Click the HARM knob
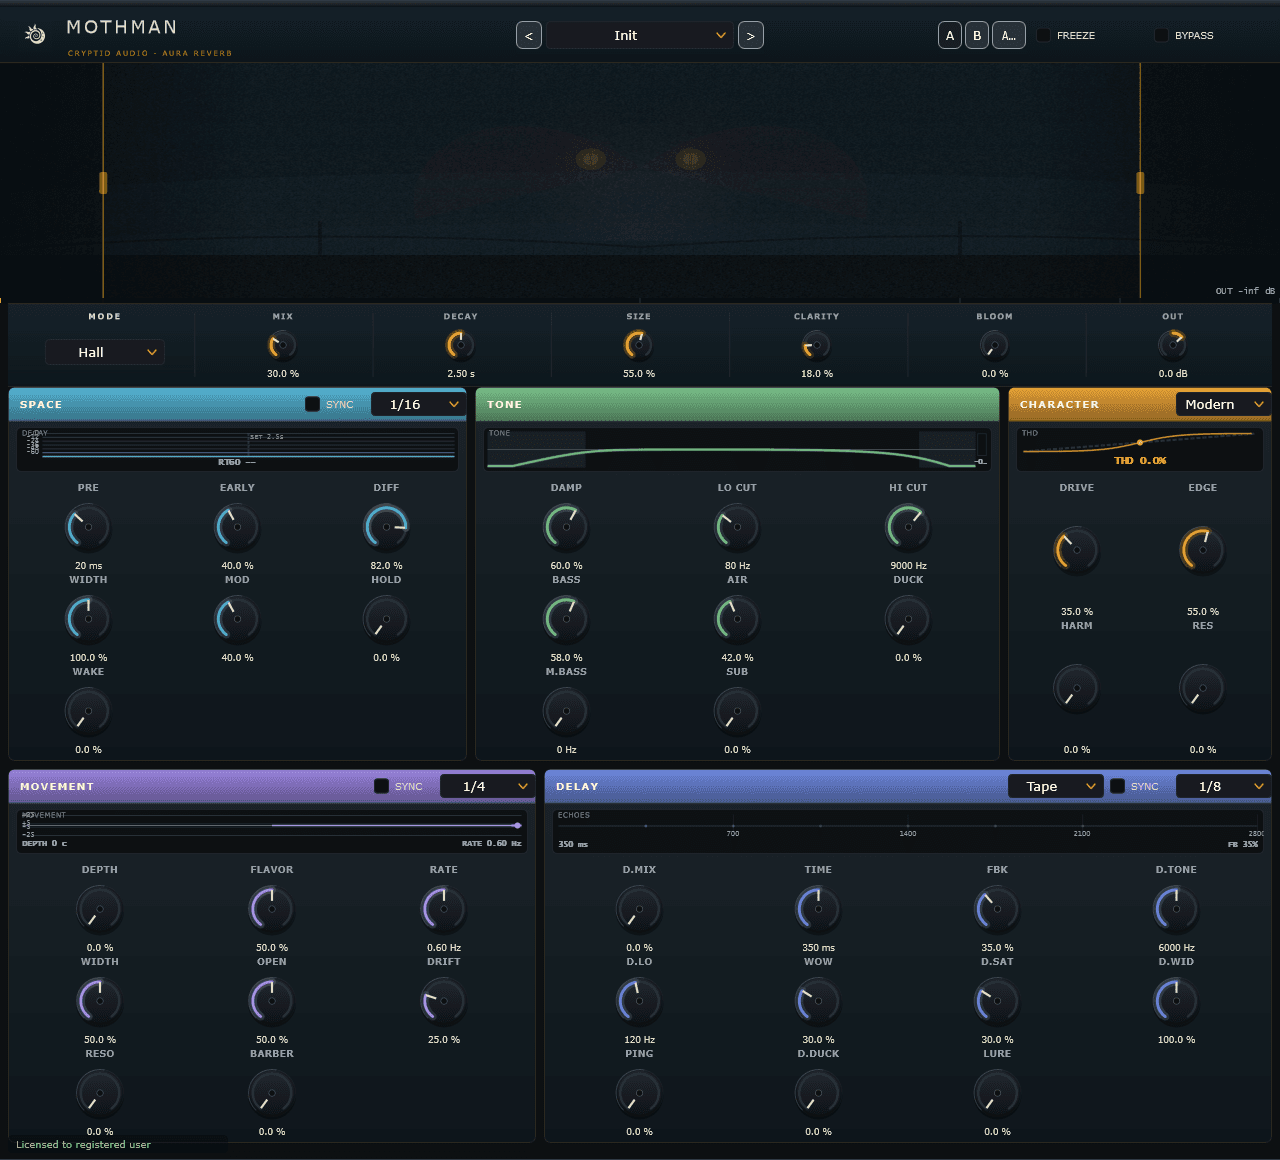The height and width of the screenshot is (1160, 1280). click(x=1076, y=689)
